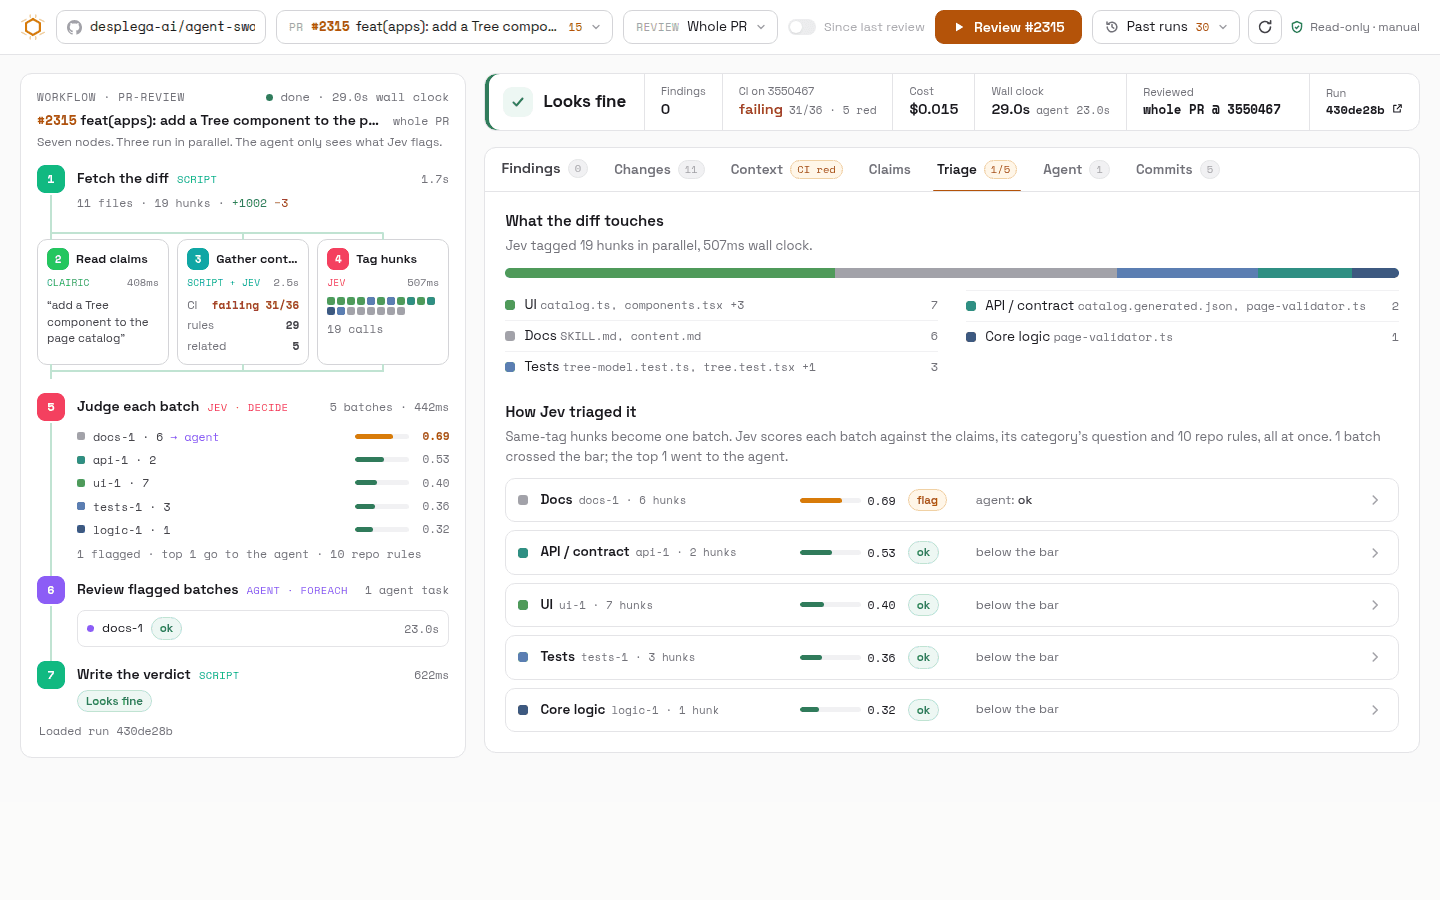Expand the Docs docs-1 triage row

tap(952, 500)
